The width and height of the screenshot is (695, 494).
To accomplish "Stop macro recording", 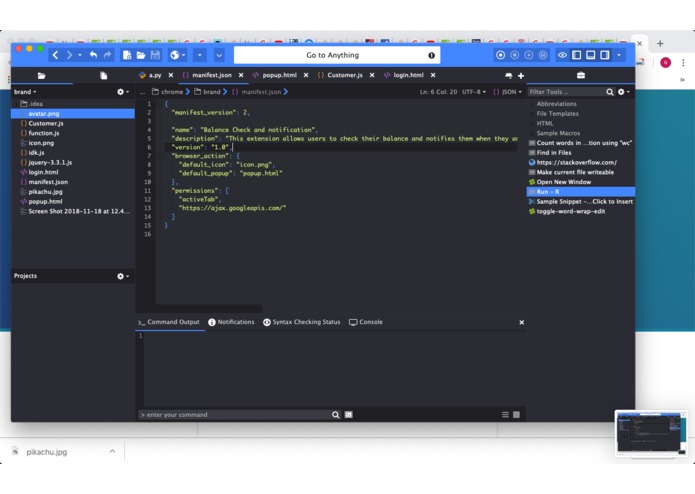I will point(515,55).
